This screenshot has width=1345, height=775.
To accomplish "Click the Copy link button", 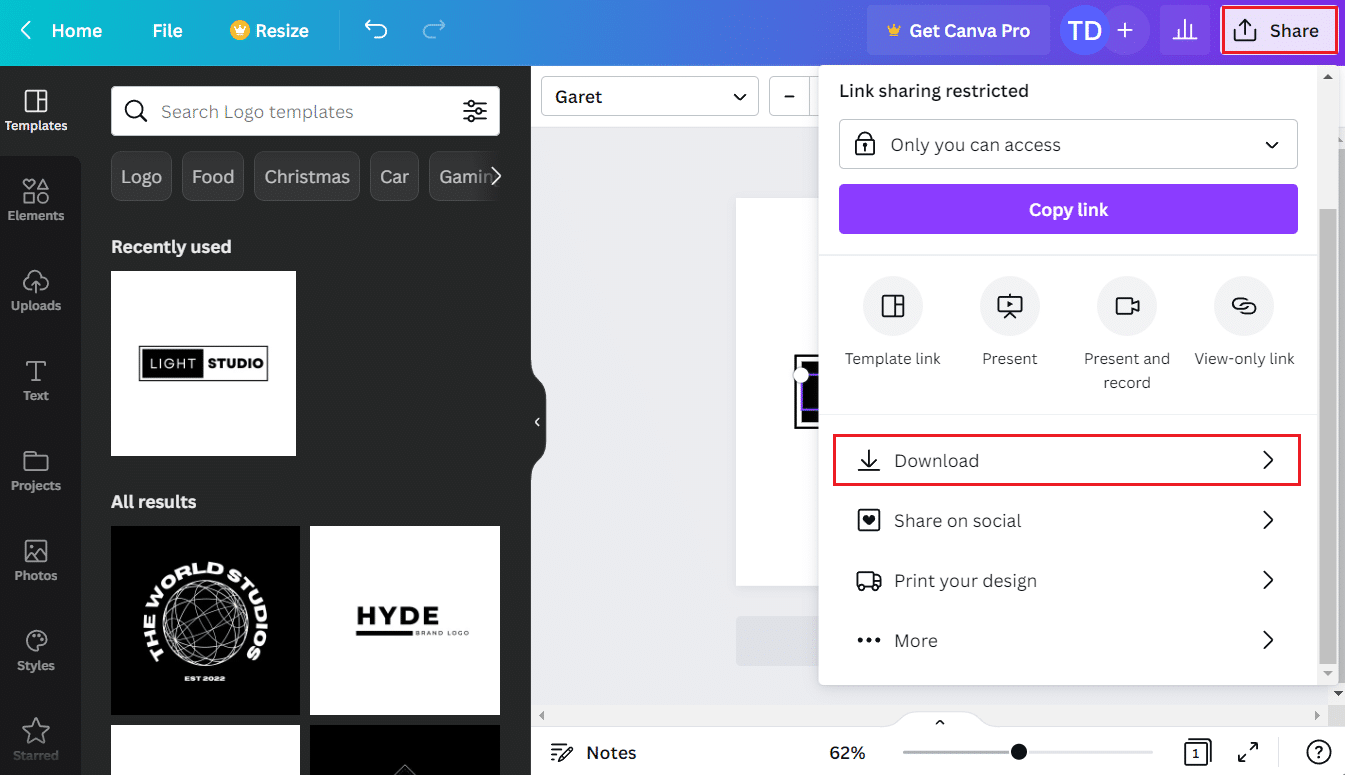I will click(1068, 209).
